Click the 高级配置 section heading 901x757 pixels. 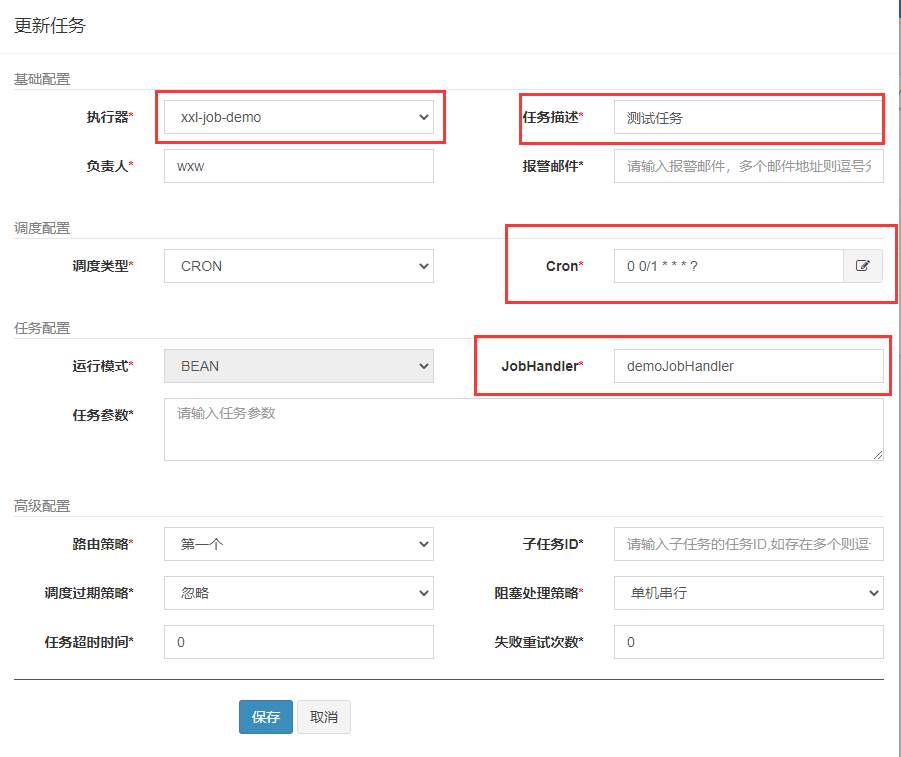42,506
